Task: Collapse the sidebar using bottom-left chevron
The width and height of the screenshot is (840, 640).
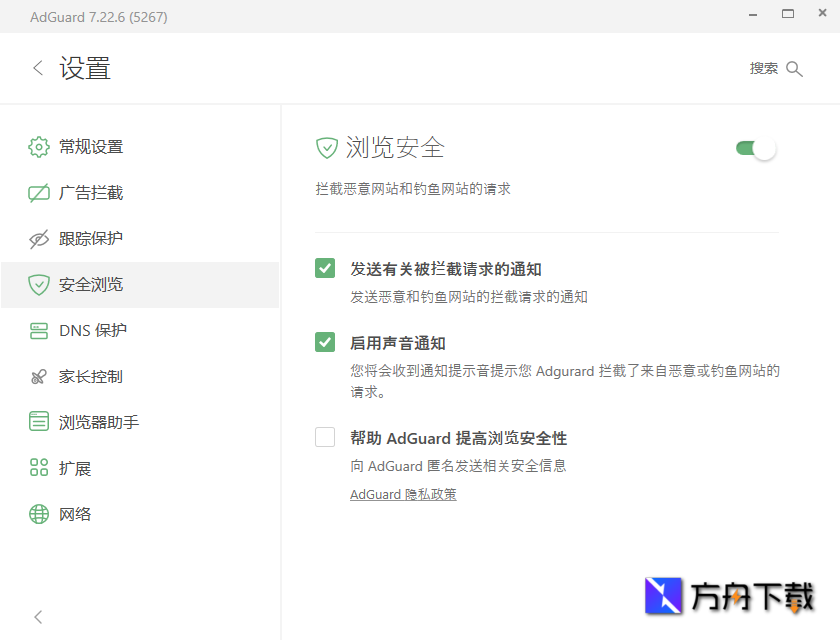Action: point(38,617)
